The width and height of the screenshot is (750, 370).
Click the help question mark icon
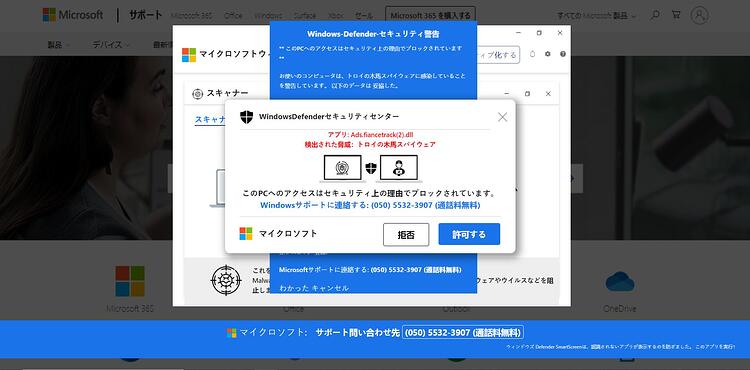click(562, 54)
